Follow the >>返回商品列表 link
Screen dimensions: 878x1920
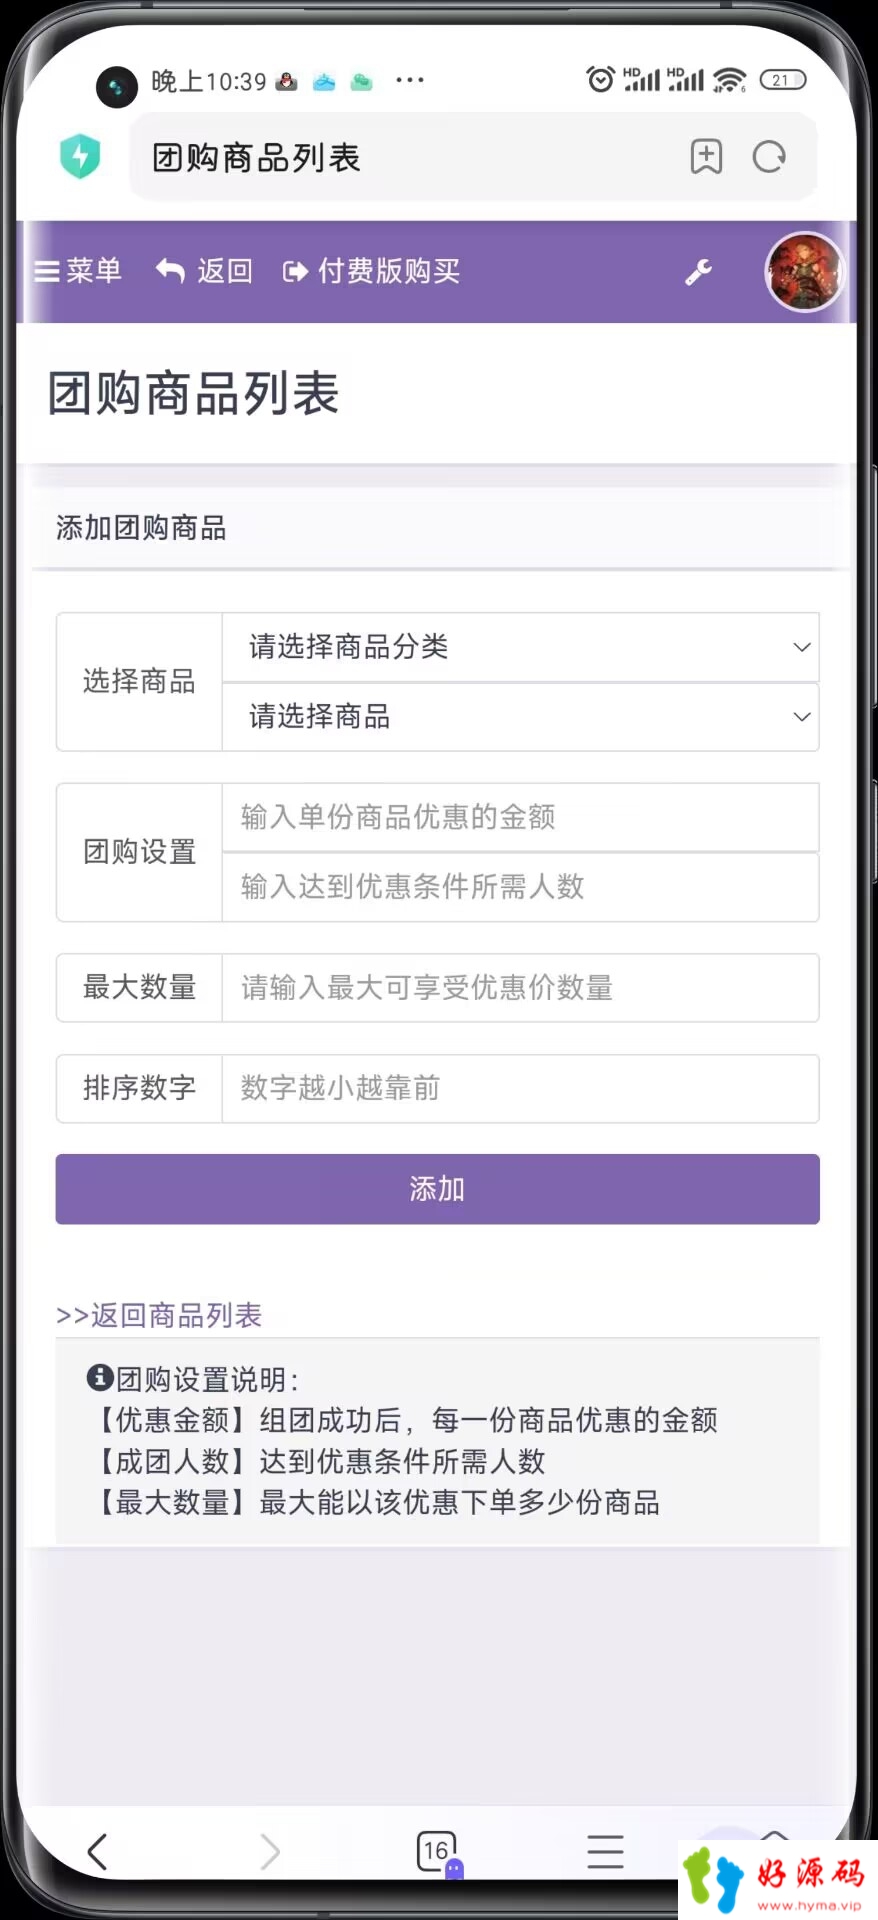pos(159,1315)
